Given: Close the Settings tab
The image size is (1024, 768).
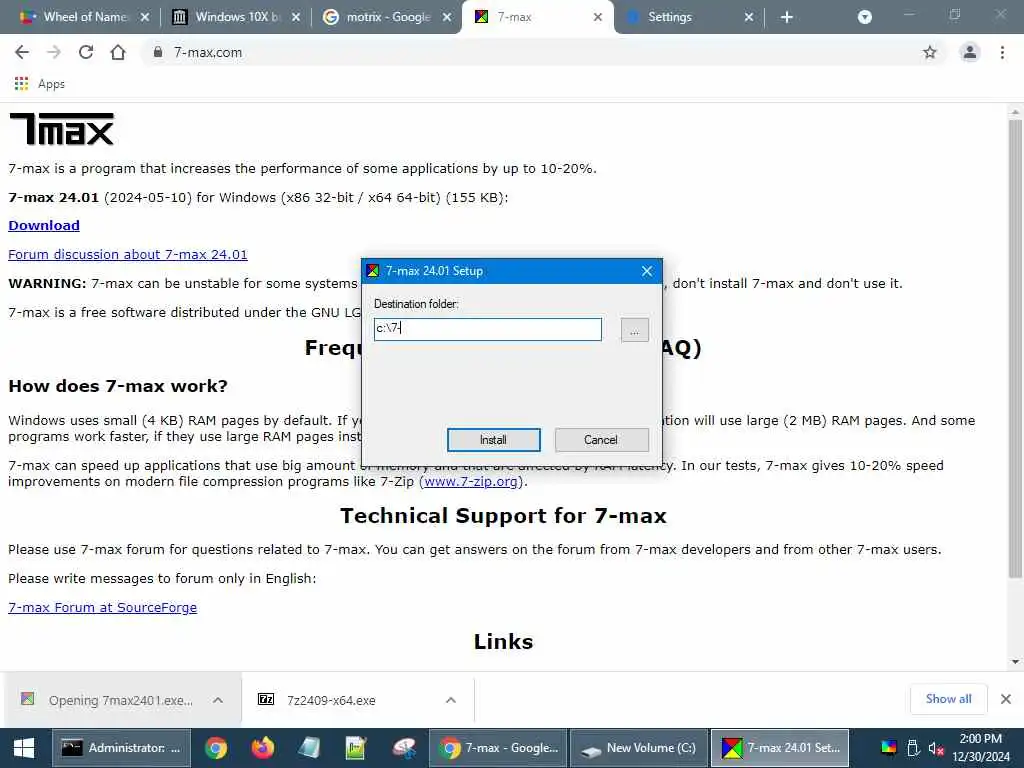Looking at the screenshot, I should point(748,17).
